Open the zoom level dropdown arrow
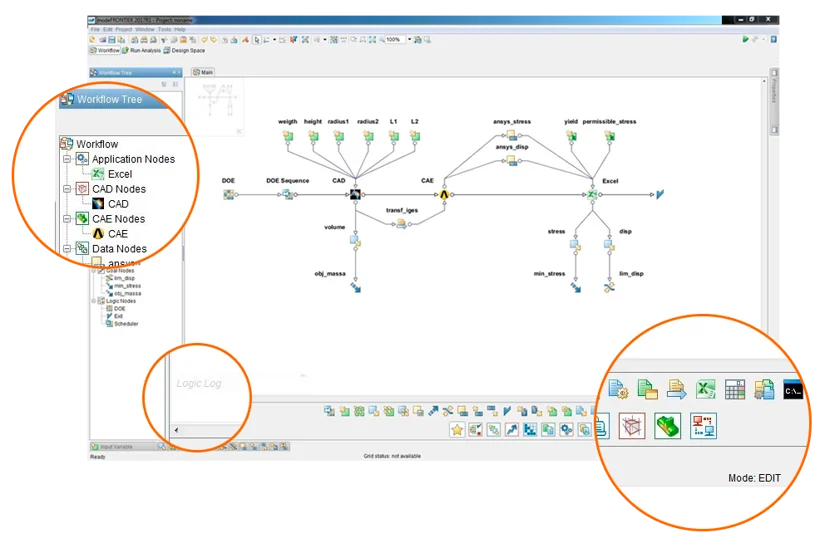The image size is (825, 548). click(x=409, y=39)
